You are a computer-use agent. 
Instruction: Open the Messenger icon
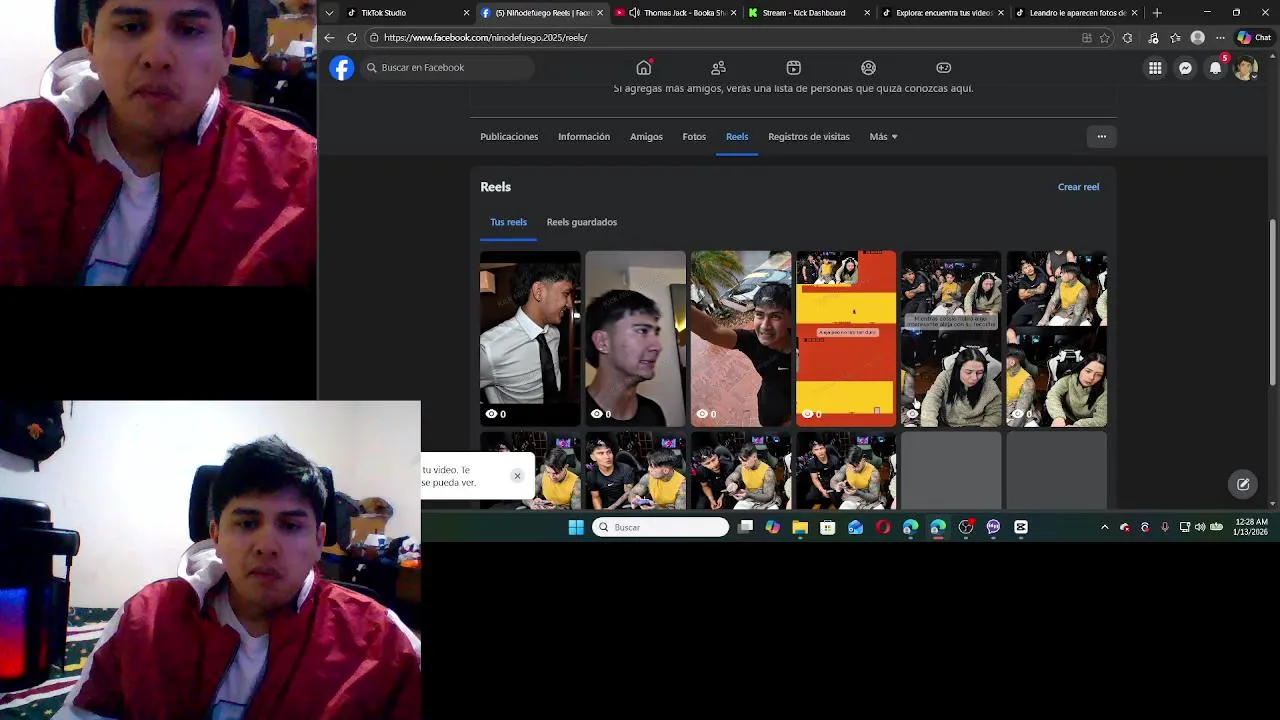tap(1185, 68)
